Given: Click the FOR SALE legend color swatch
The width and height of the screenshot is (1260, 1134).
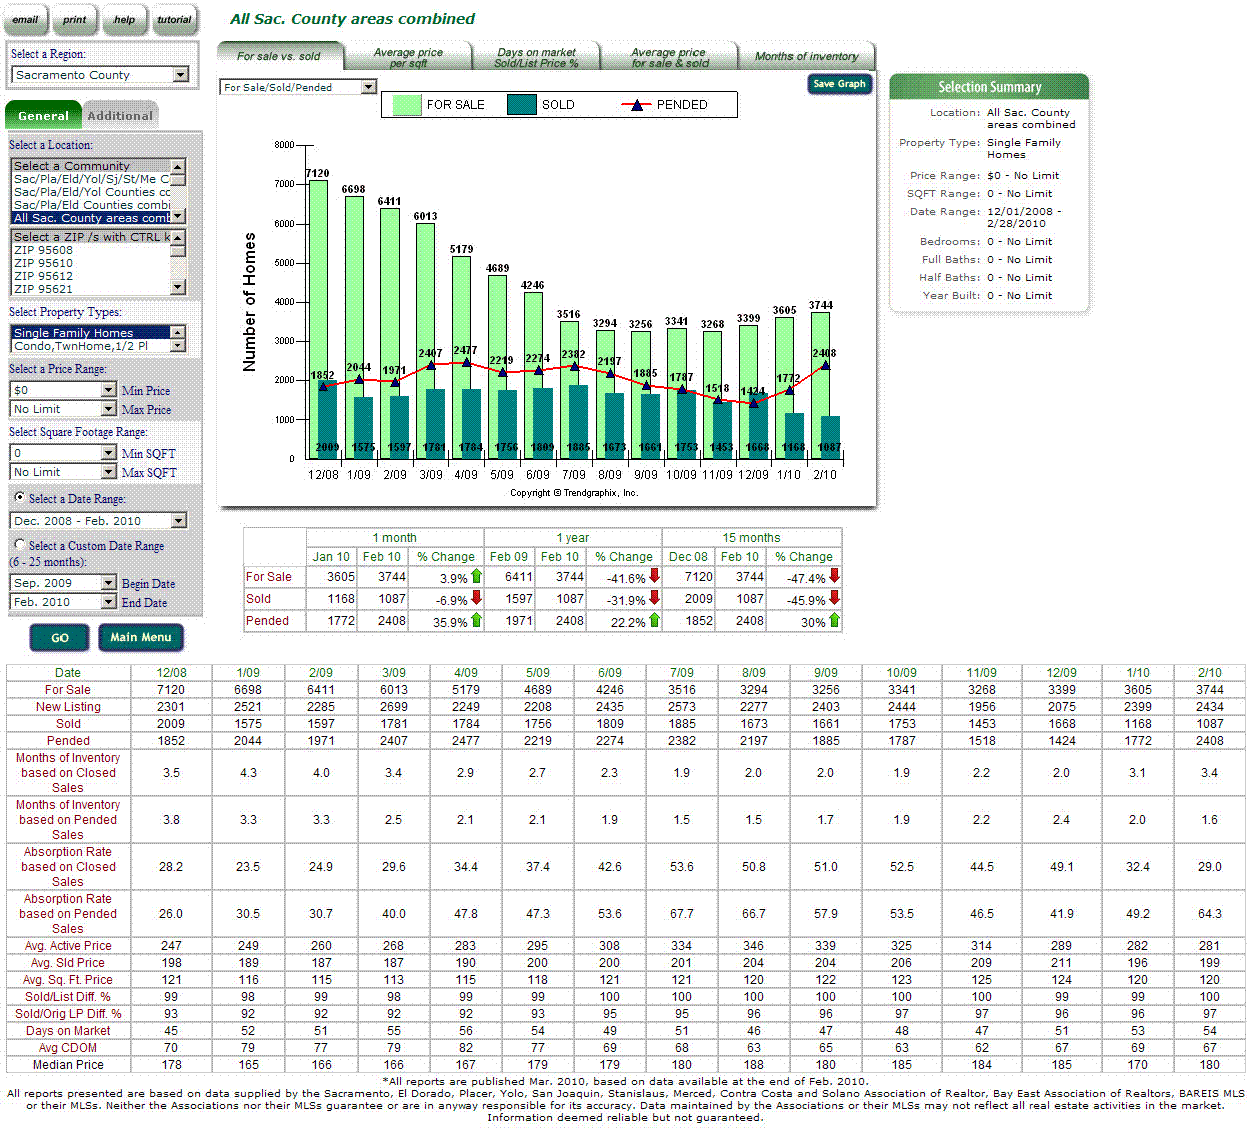Looking at the screenshot, I should click(x=407, y=105).
